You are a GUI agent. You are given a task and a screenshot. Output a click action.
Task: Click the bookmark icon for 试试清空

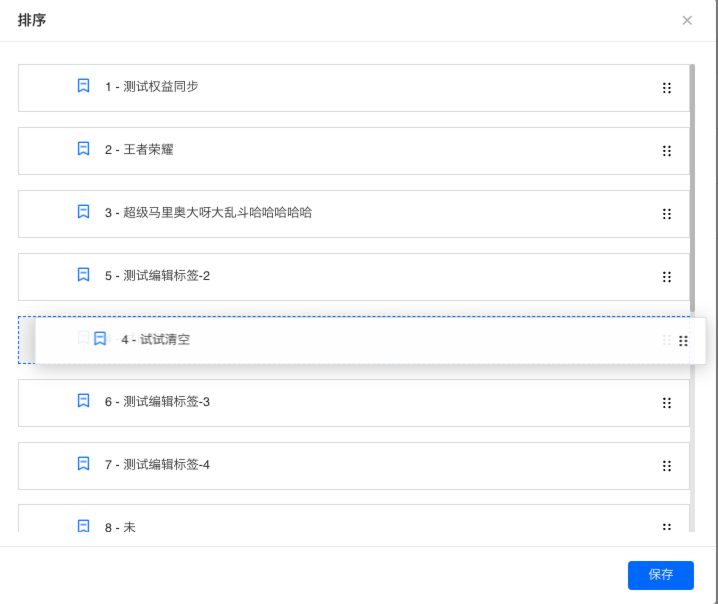coord(100,339)
